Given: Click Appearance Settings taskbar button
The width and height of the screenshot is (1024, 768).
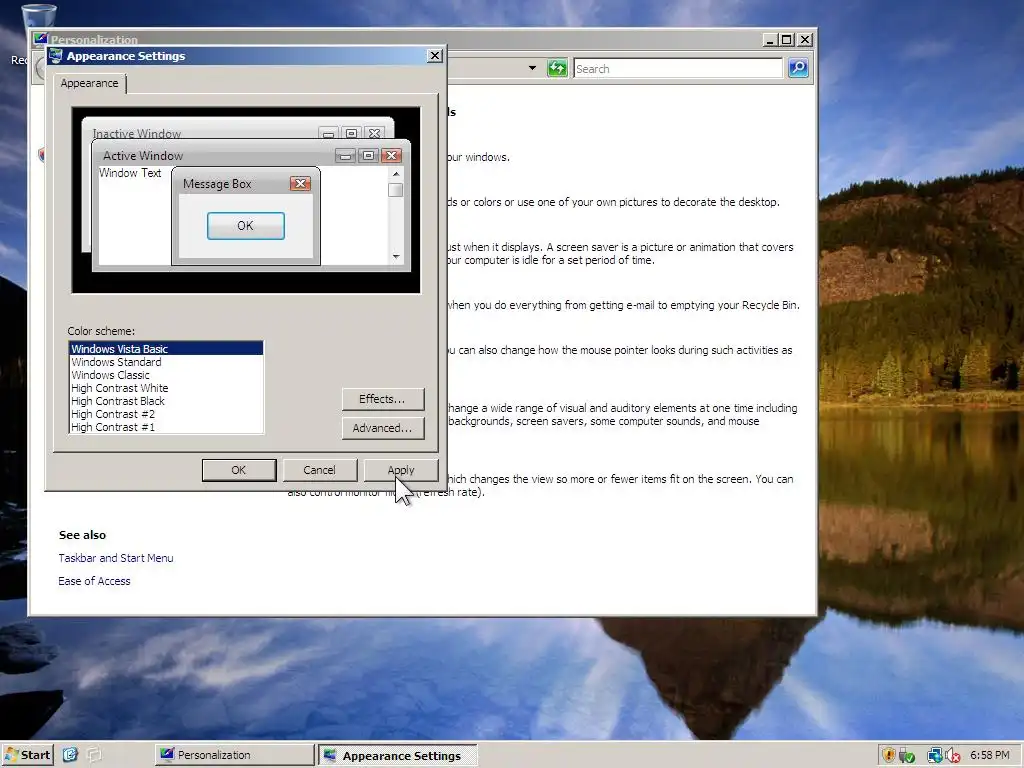Looking at the screenshot, I should pyautogui.click(x=398, y=756).
